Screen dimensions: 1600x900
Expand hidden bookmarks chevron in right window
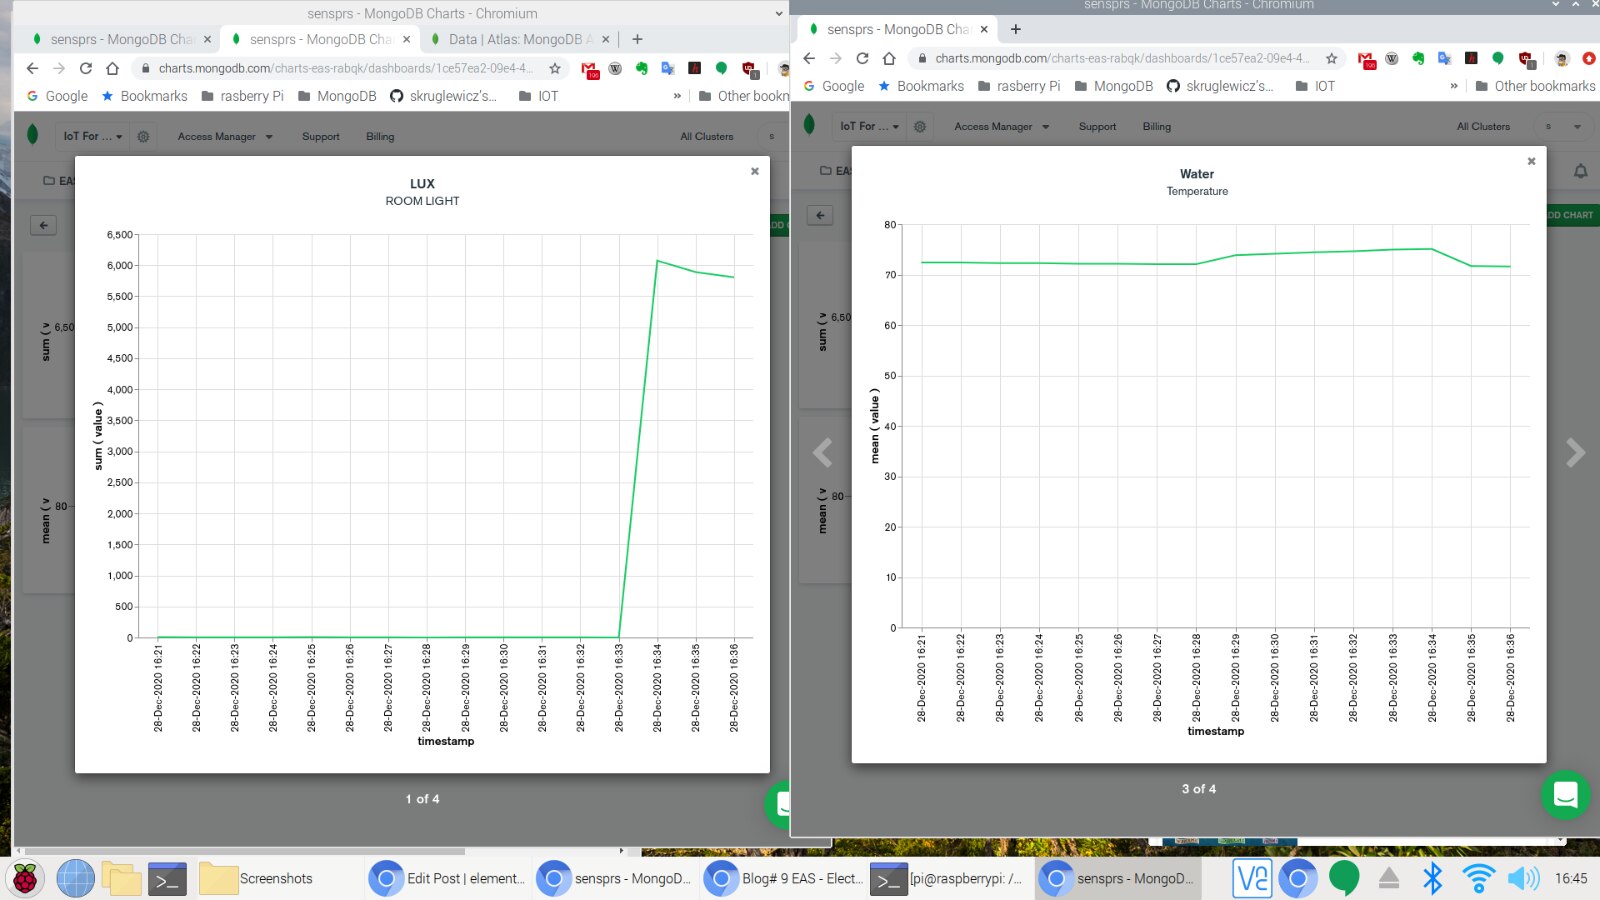tap(1454, 86)
